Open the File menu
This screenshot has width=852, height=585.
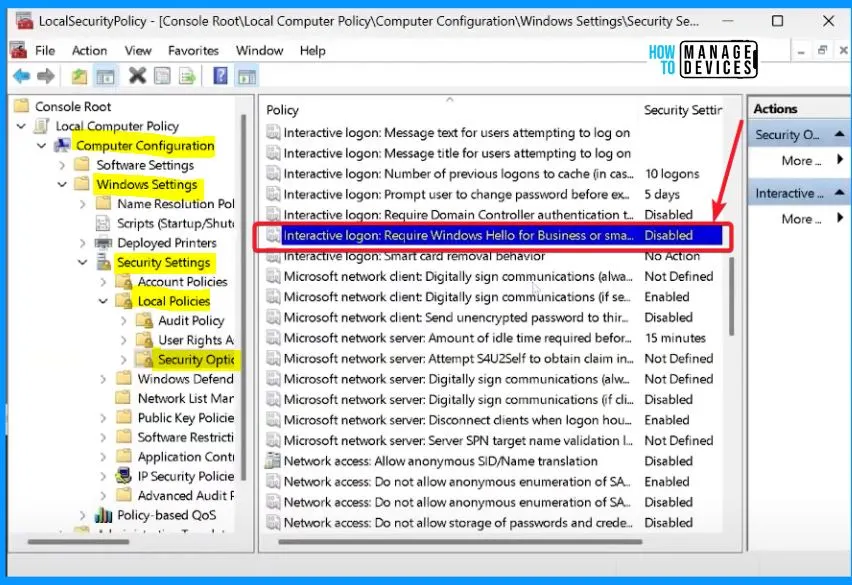(45, 51)
